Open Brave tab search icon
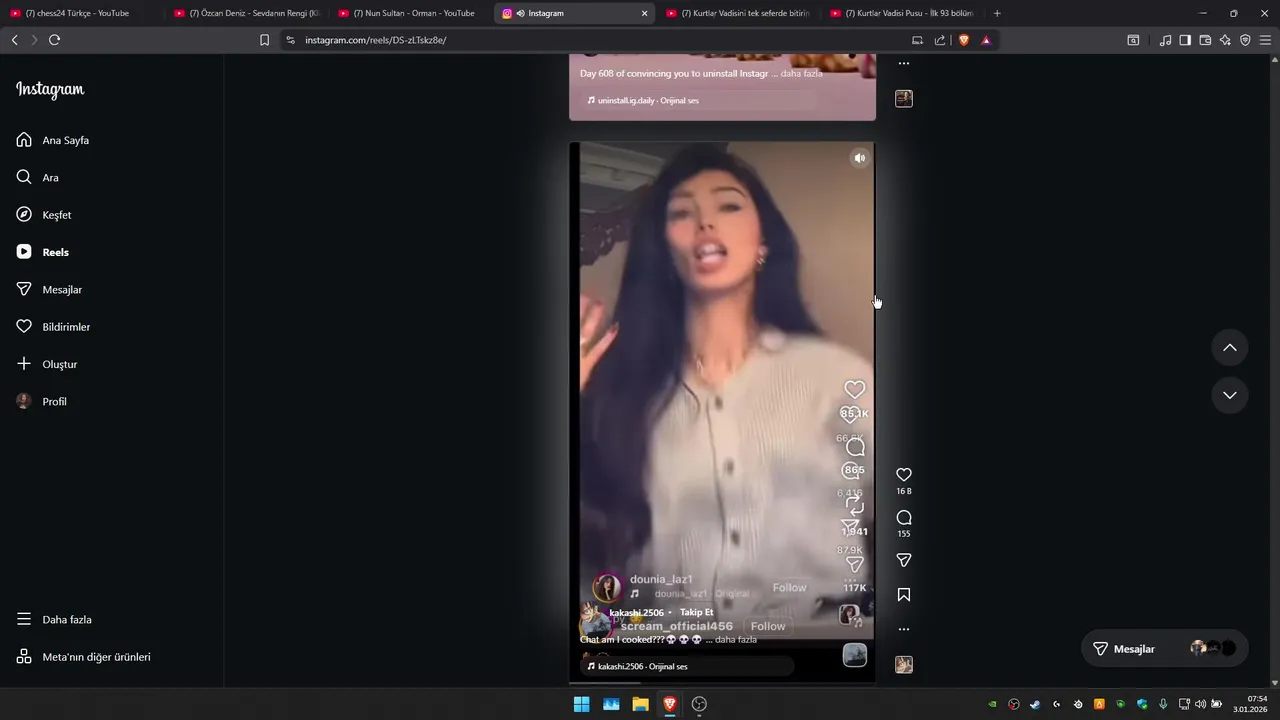The image size is (1280, 720). (x=1133, y=40)
